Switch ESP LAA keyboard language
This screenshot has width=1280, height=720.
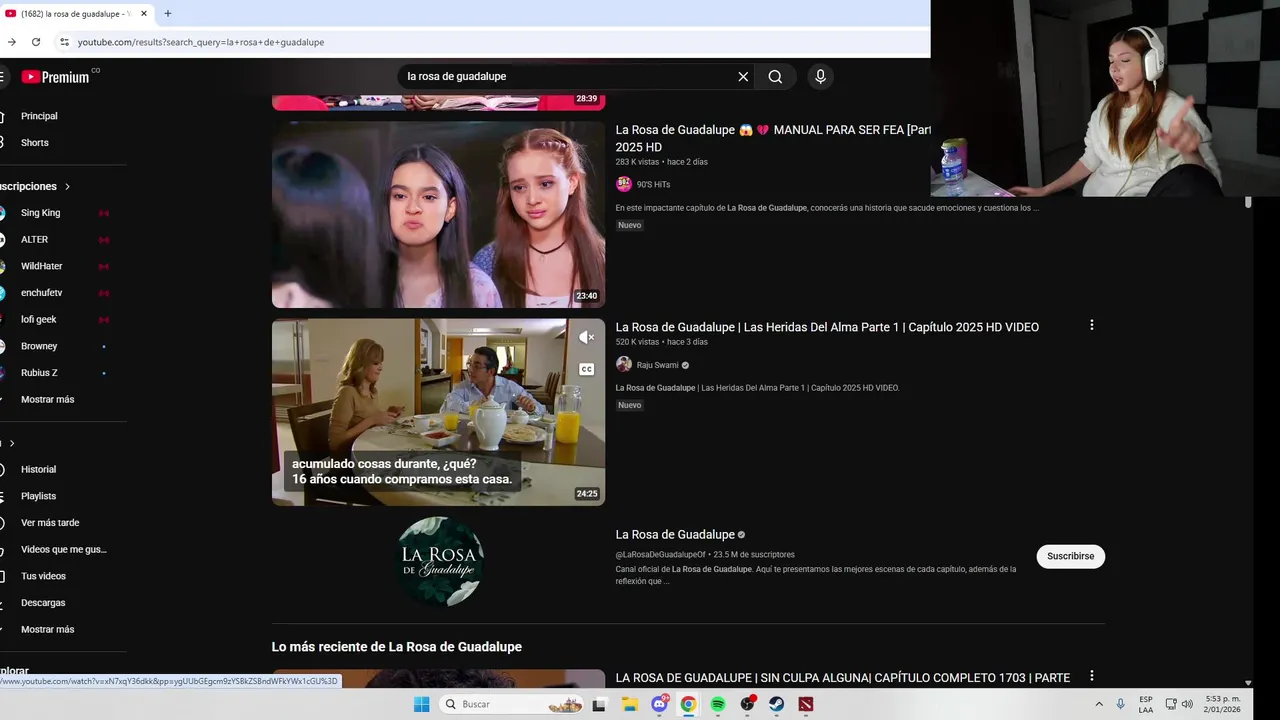[1146, 704]
